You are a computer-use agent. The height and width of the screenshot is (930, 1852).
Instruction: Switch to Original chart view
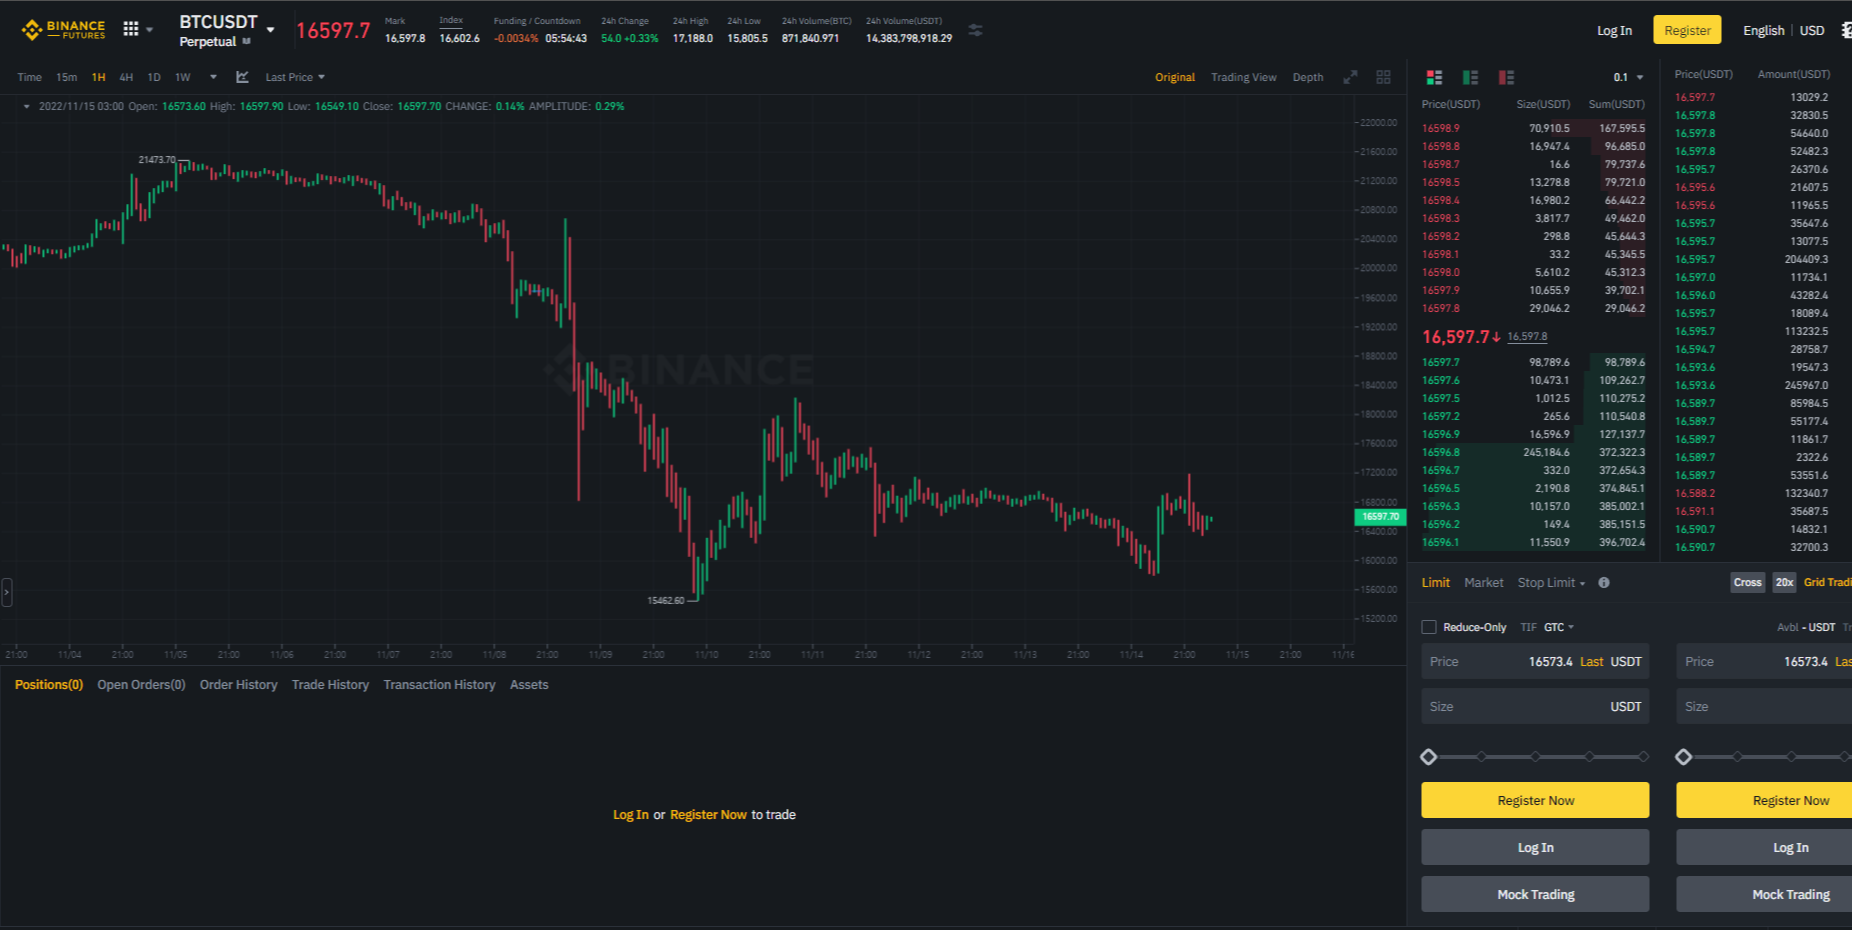[1175, 77]
